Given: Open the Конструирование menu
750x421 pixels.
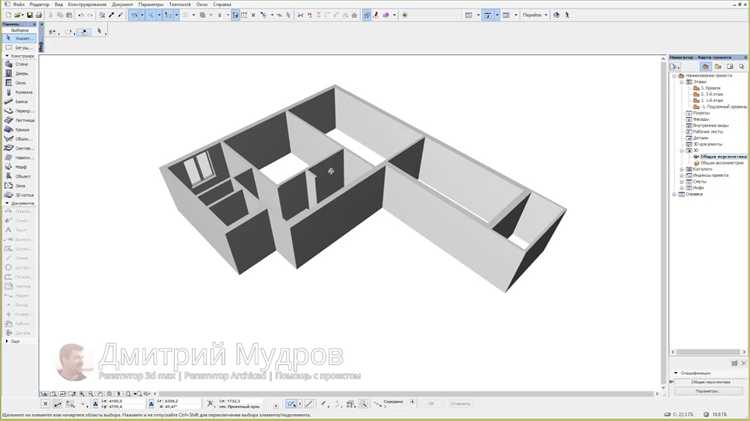Looking at the screenshot, I should (87, 4).
